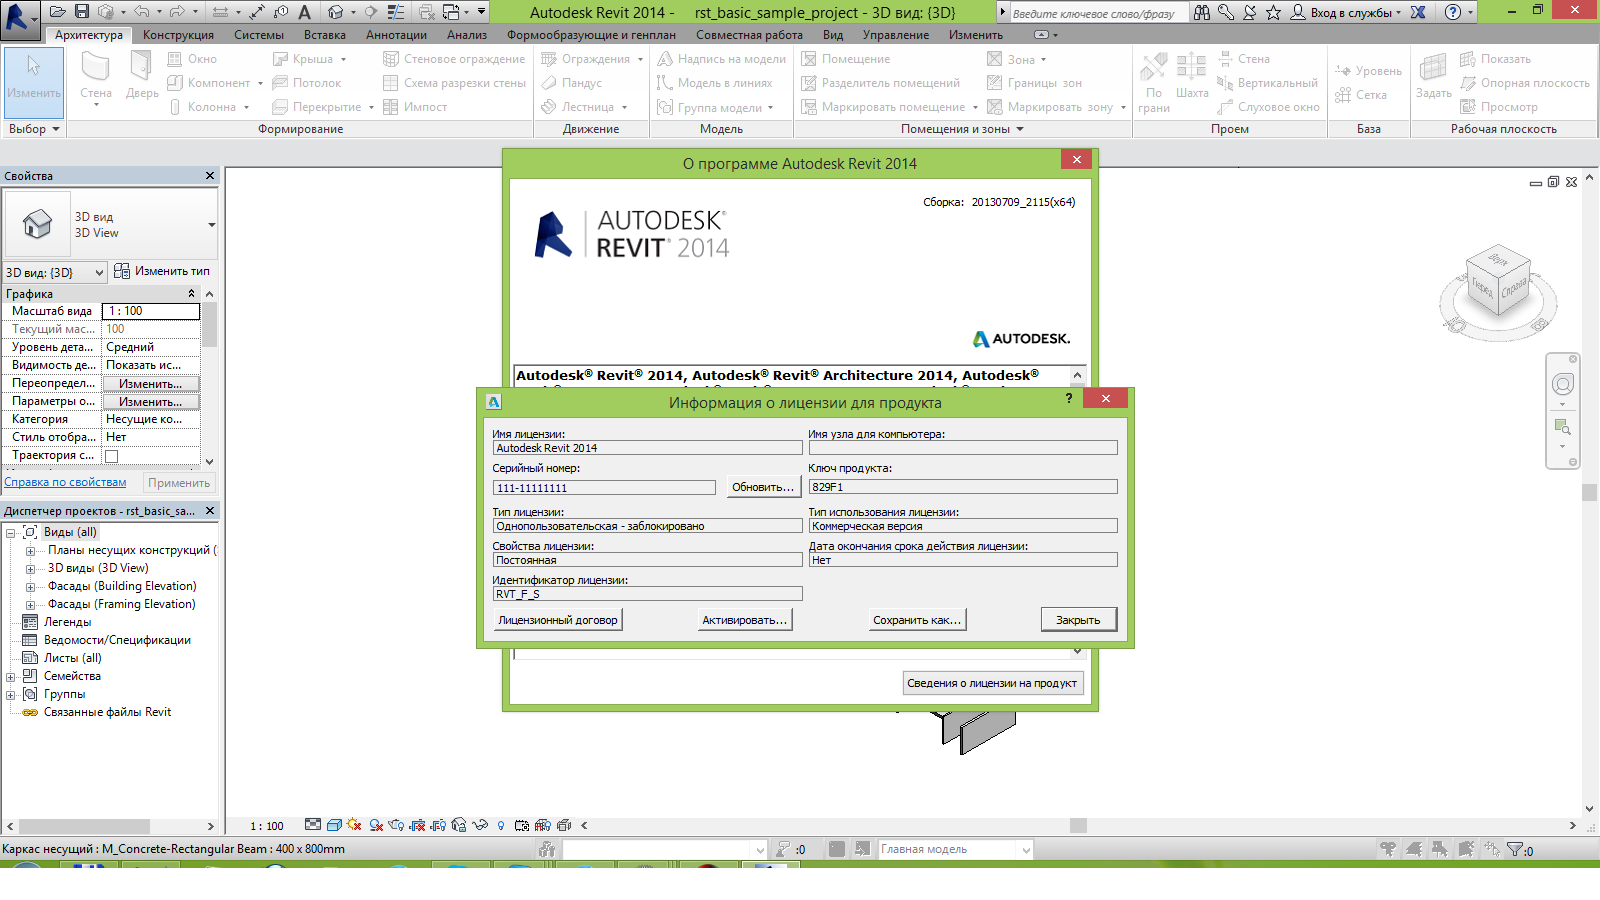Click the filter icon in status bar
This screenshot has width=1600, height=900.
tap(1516, 850)
